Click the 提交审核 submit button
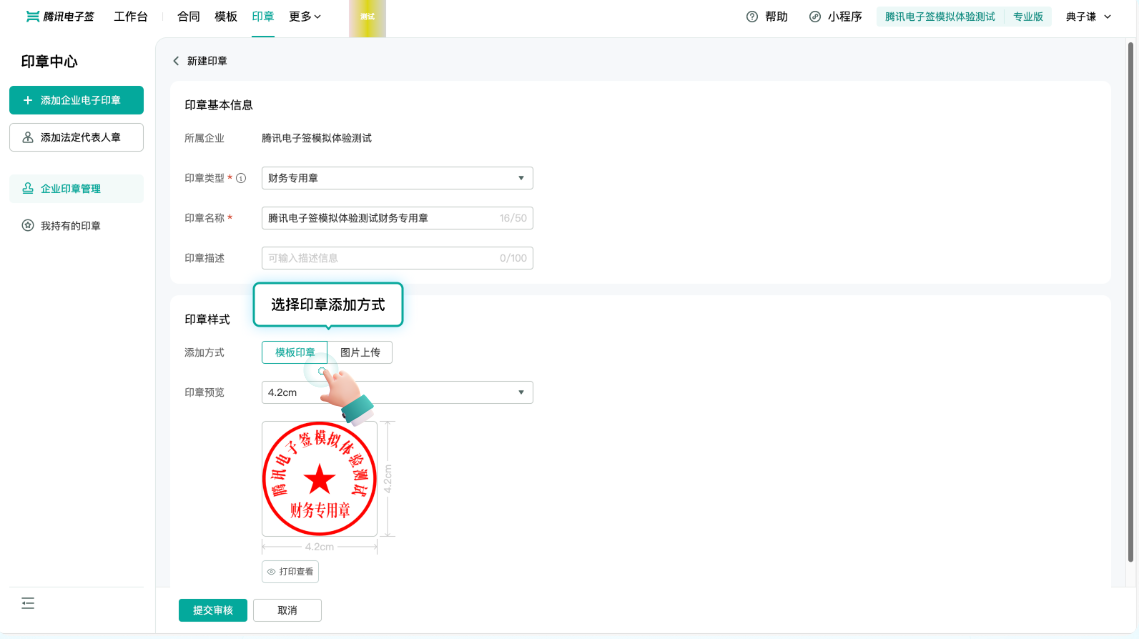 coord(212,610)
